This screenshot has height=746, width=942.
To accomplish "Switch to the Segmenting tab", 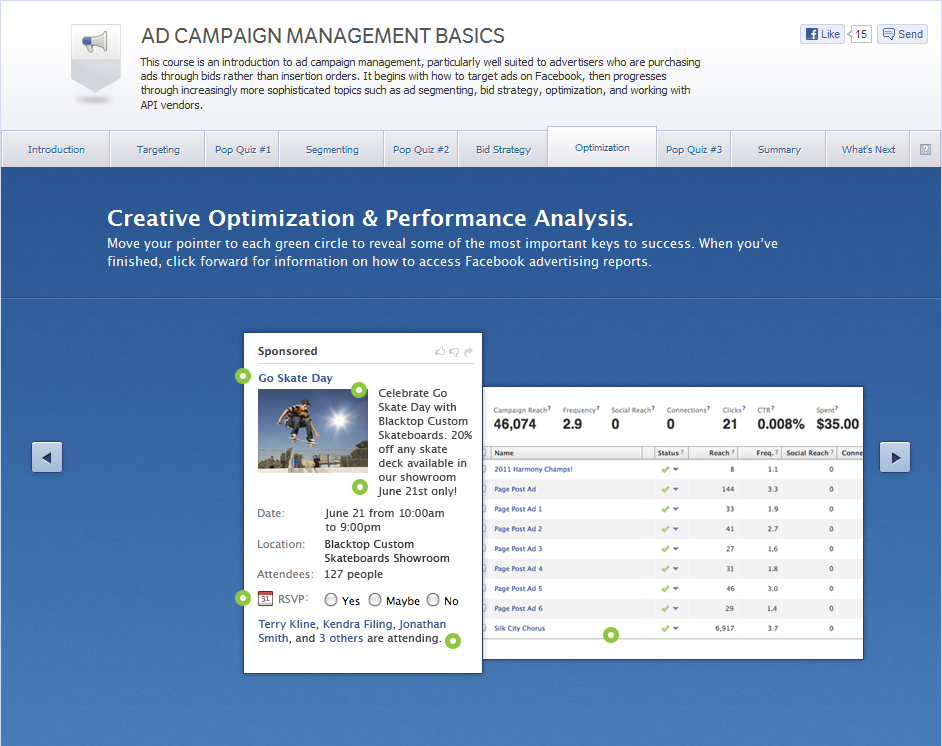I will pos(332,150).
